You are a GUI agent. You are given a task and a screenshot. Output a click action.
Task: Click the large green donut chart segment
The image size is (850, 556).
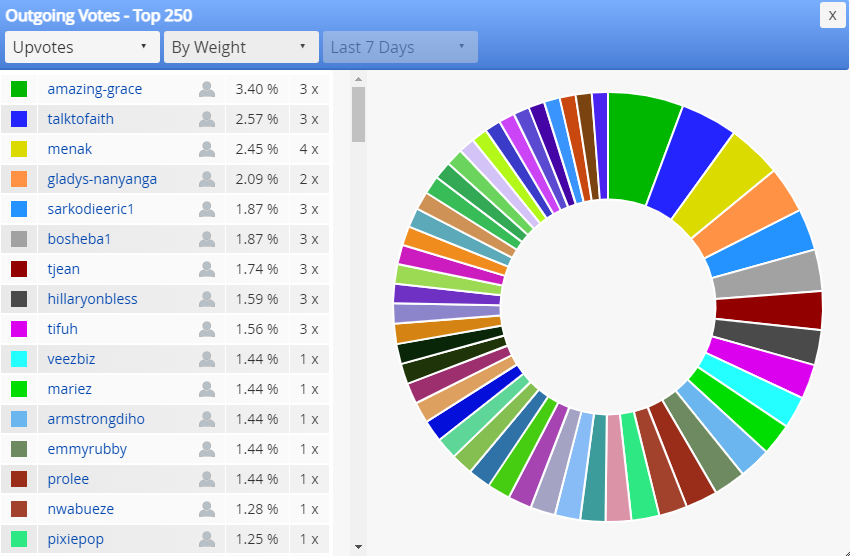(x=641, y=146)
